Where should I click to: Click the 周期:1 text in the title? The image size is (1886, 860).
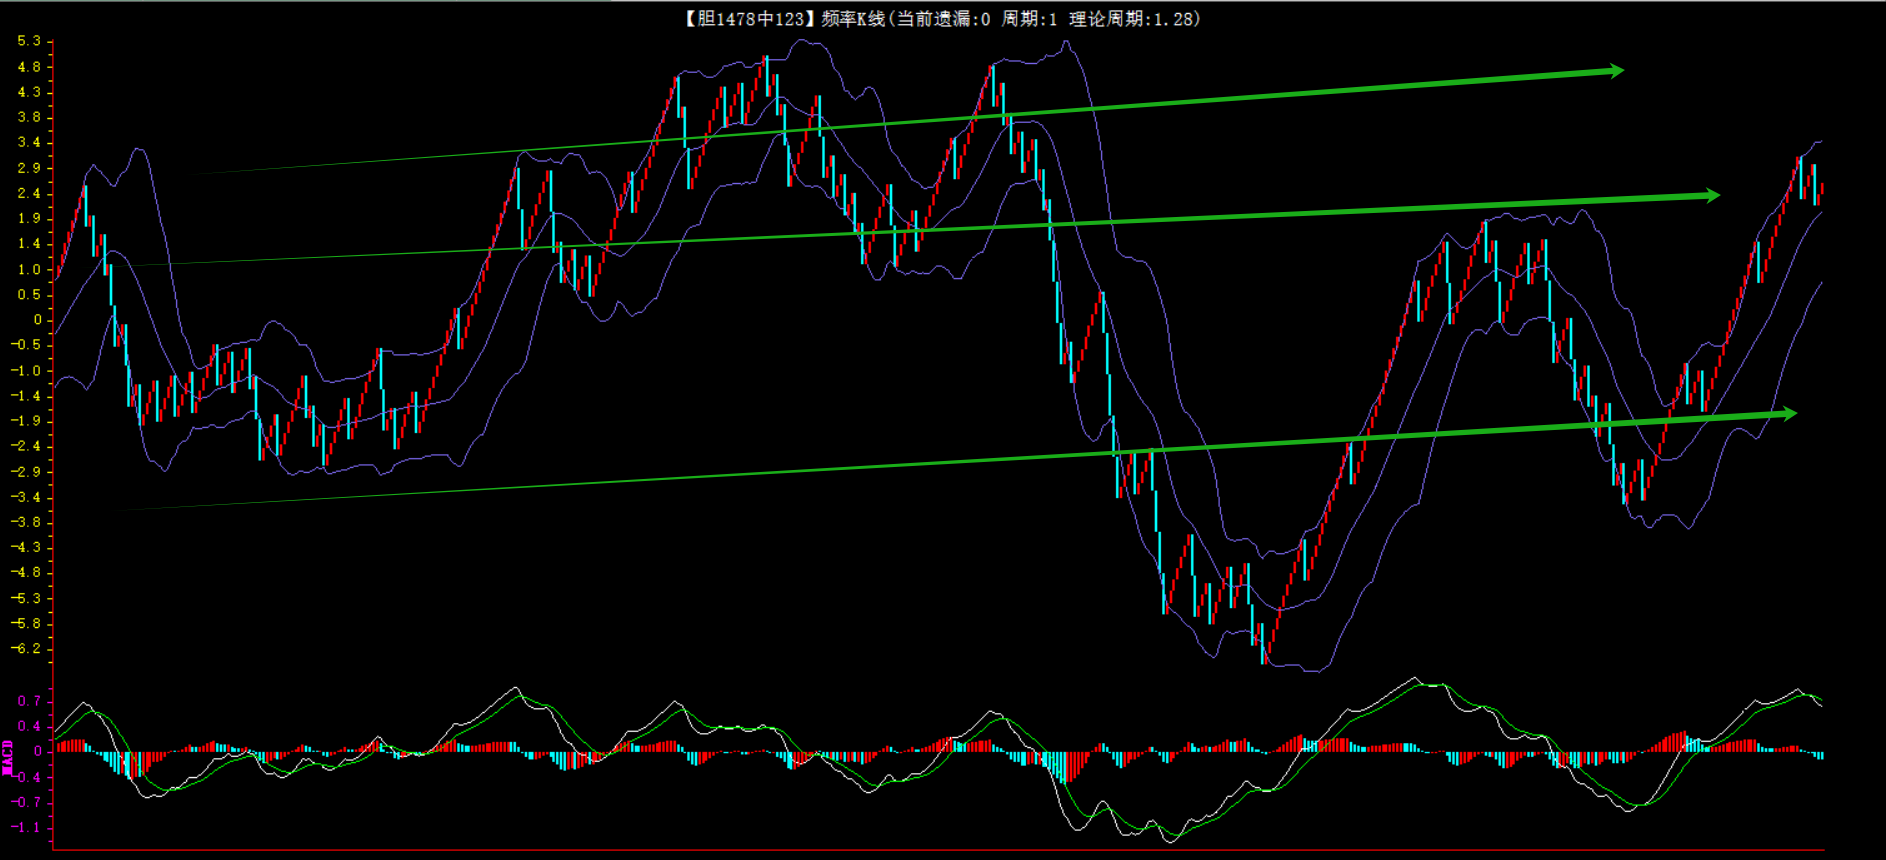1029,19
